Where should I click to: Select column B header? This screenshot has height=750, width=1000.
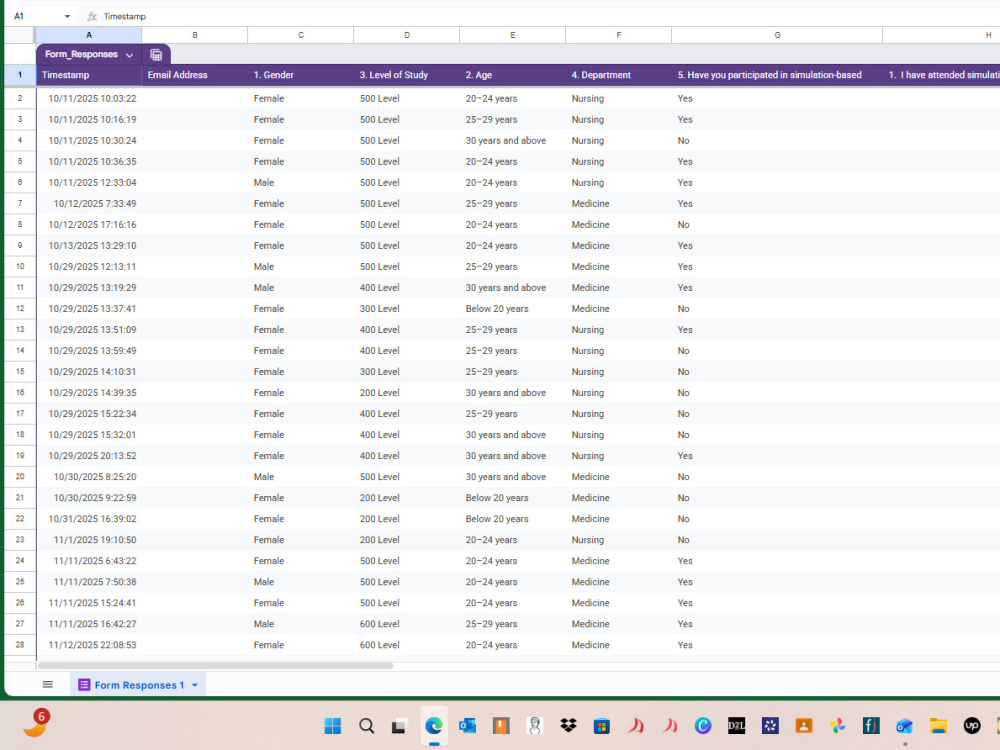click(195, 35)
